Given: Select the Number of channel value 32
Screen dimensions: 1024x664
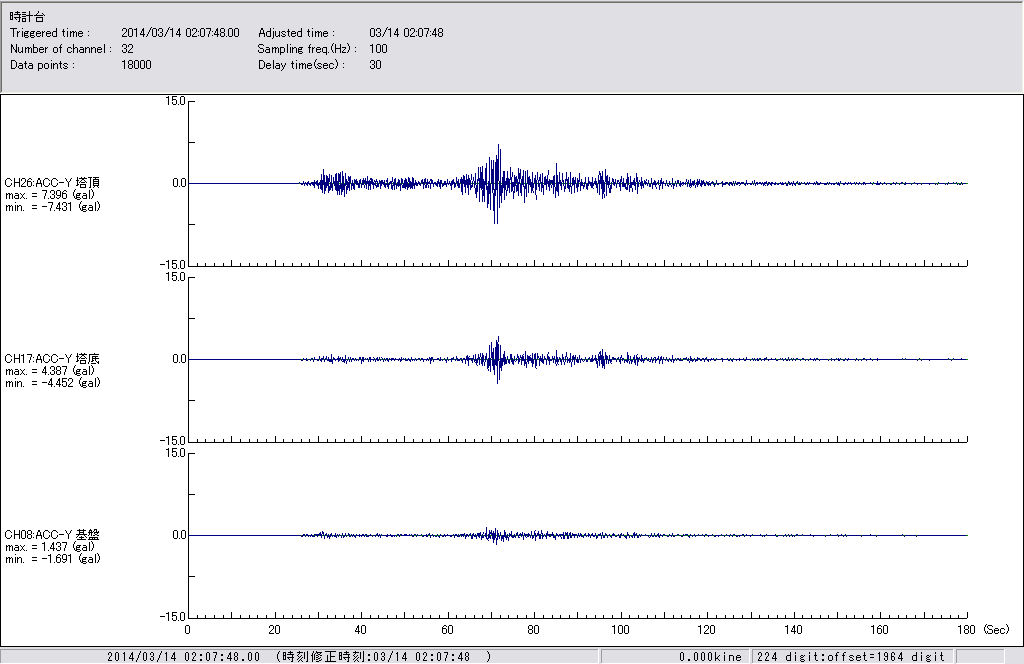Looking at the screenshot, I should (x=127, y=49).
